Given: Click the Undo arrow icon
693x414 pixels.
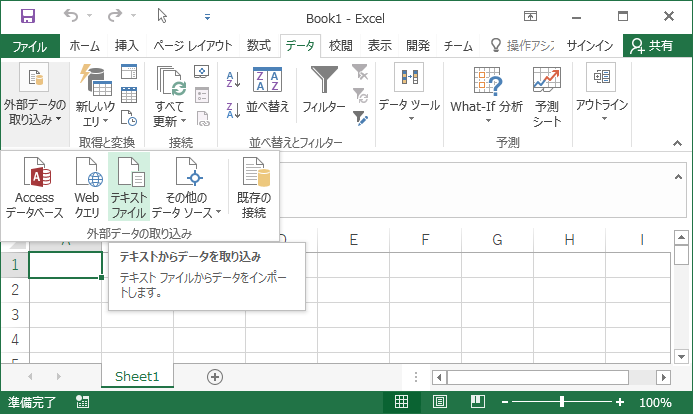Looking at the screenshot, I should 71,16.
